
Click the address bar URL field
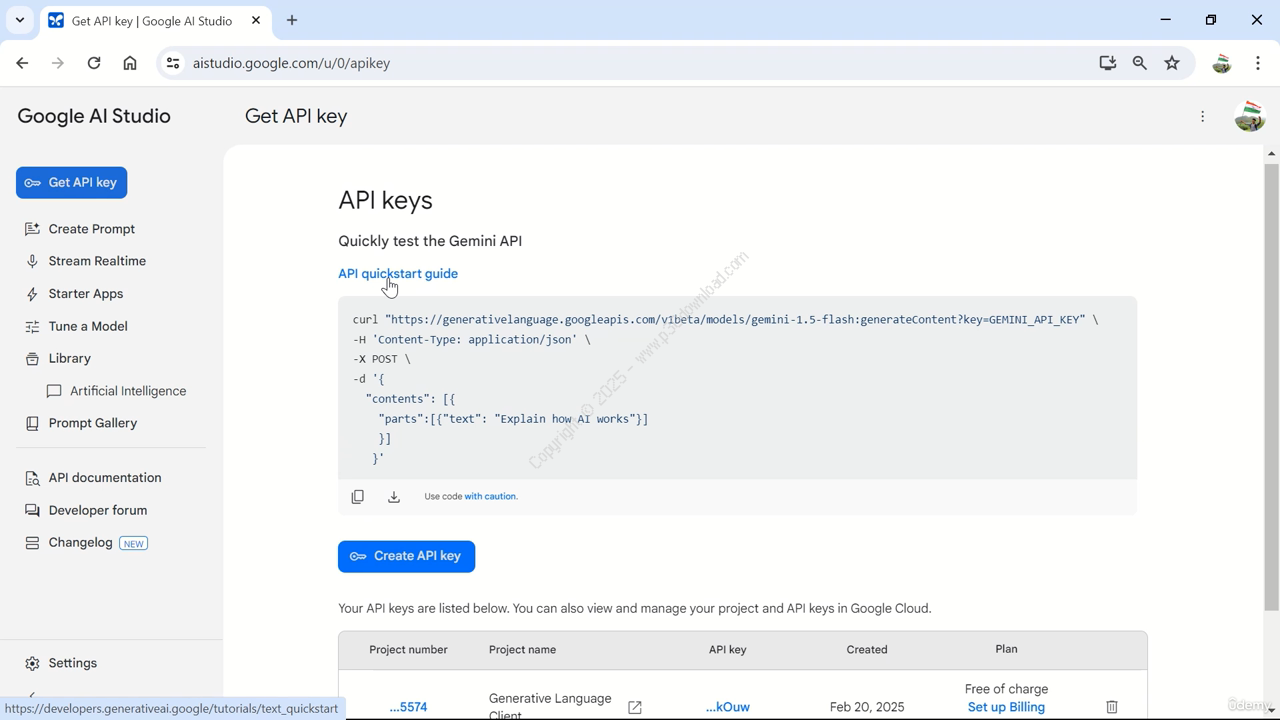[x=640, y=63]
